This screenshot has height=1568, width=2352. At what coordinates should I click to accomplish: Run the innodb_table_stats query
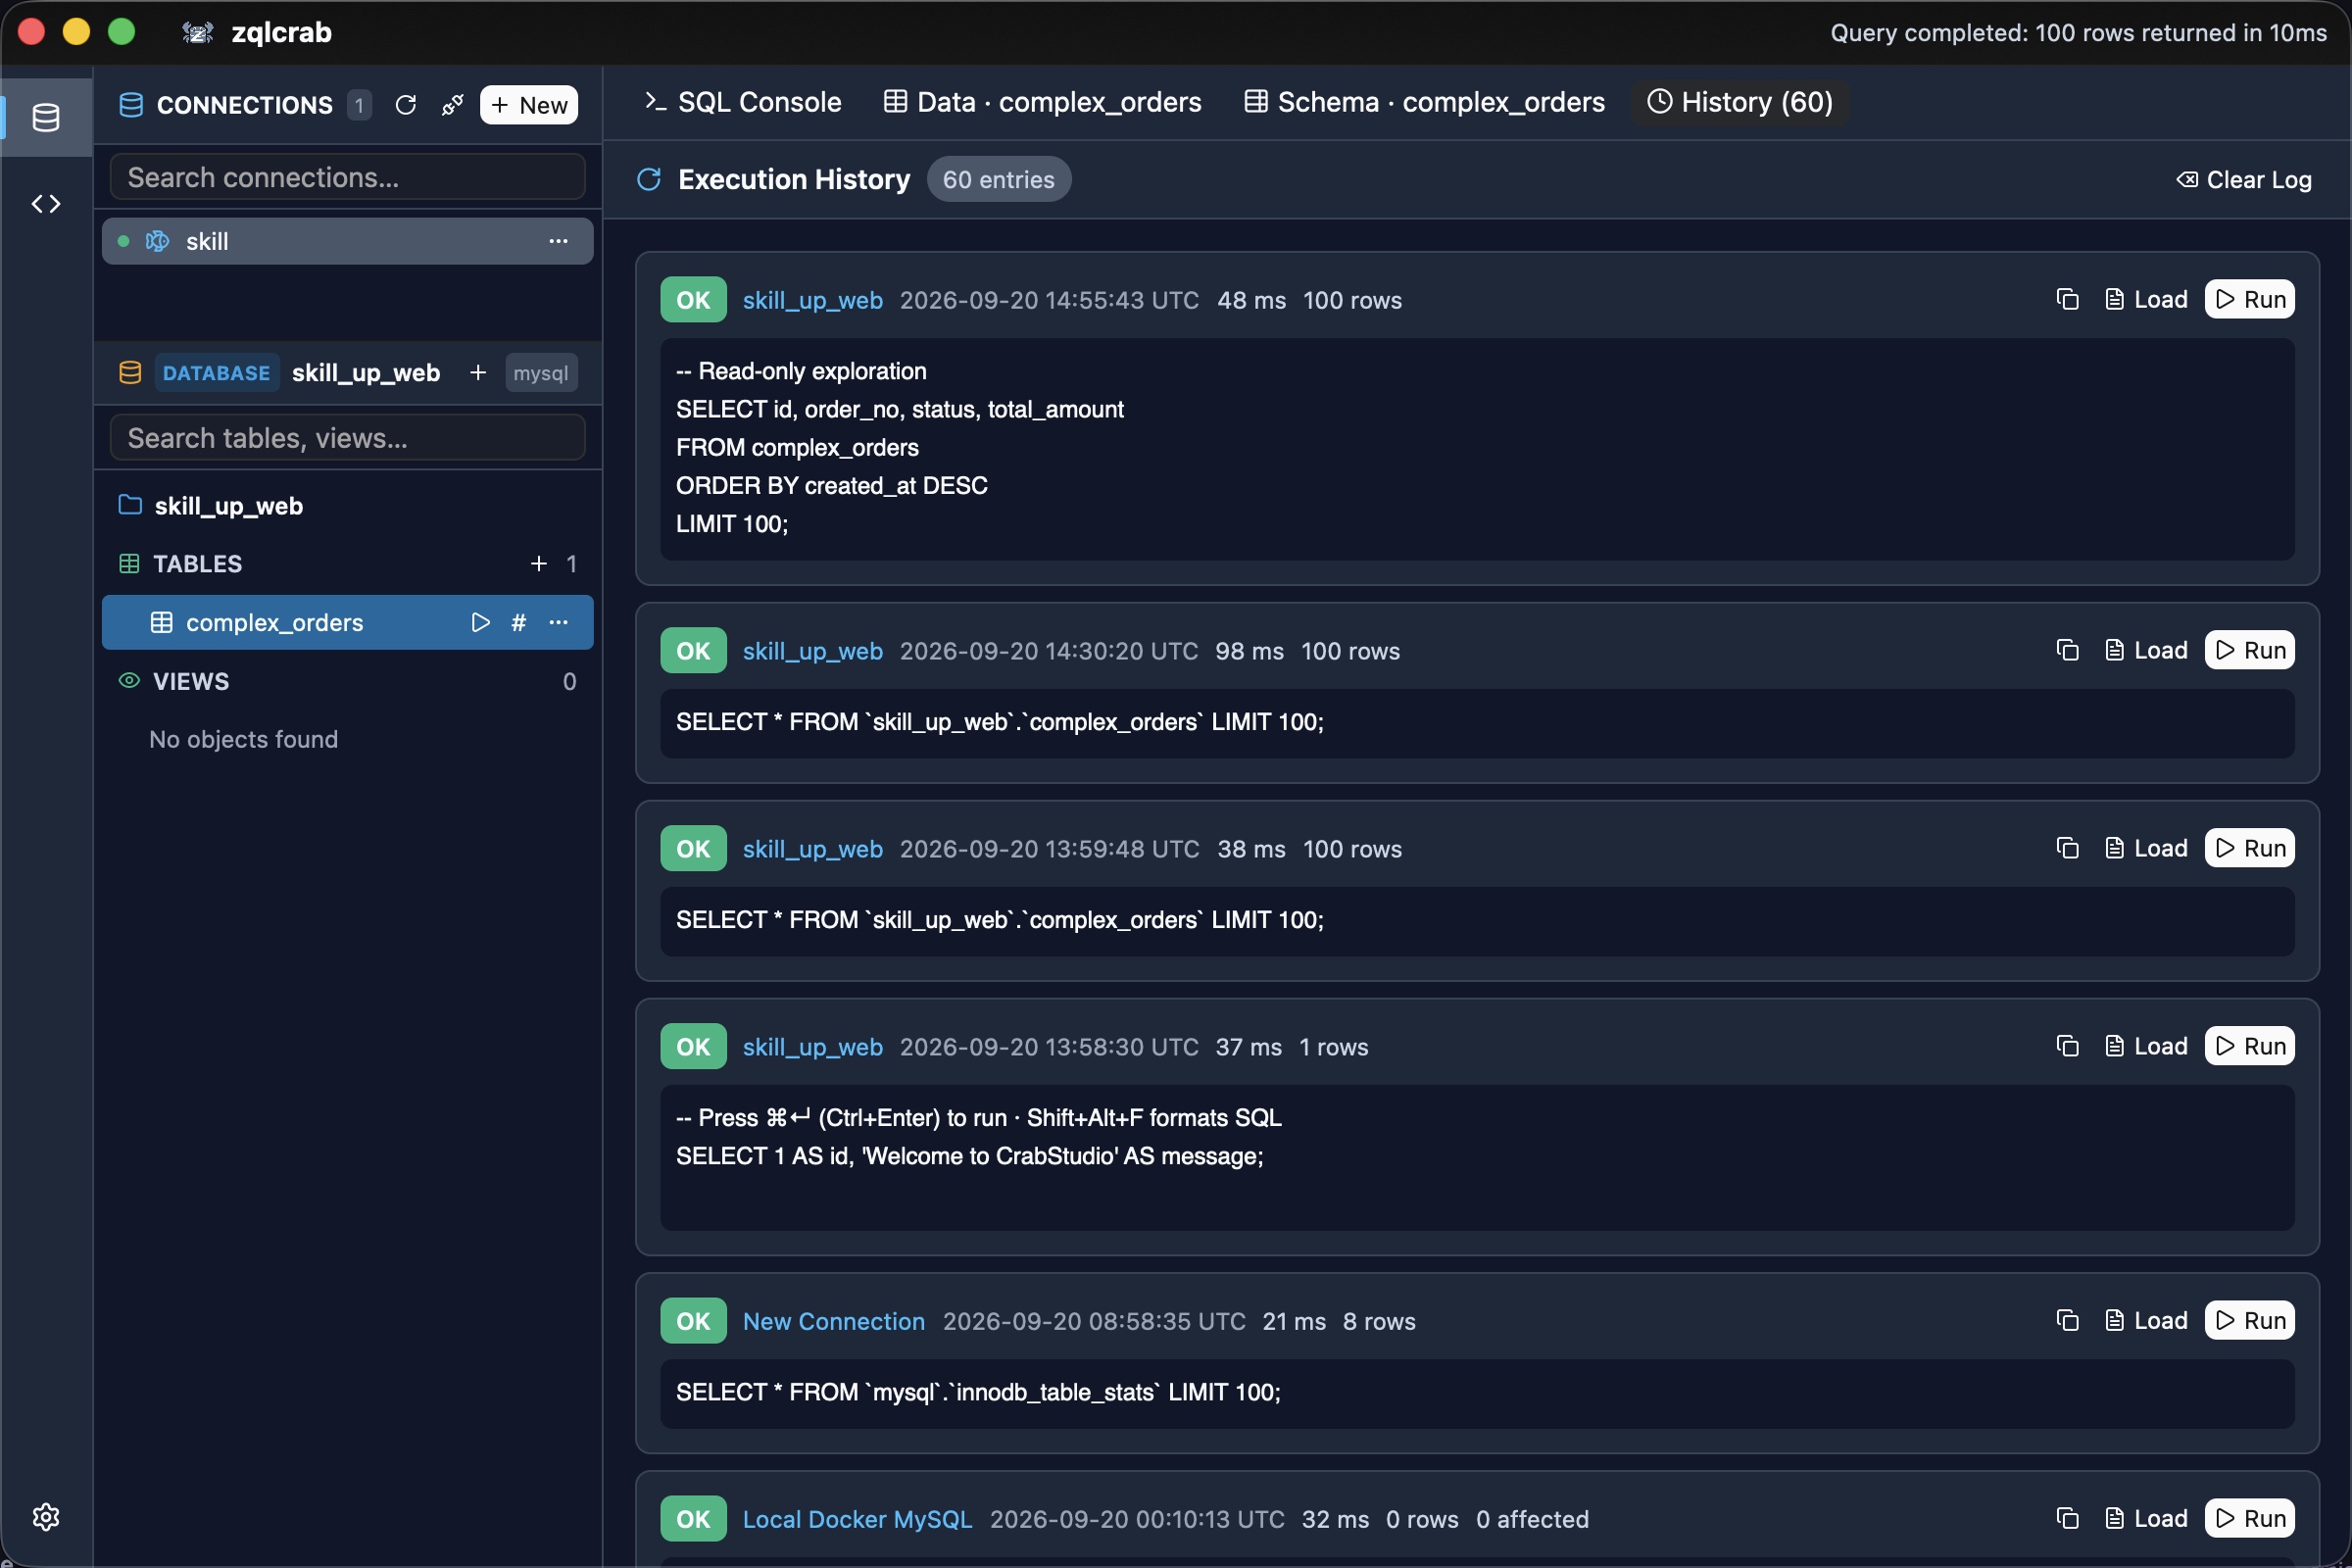(x=2249, y=1320)
